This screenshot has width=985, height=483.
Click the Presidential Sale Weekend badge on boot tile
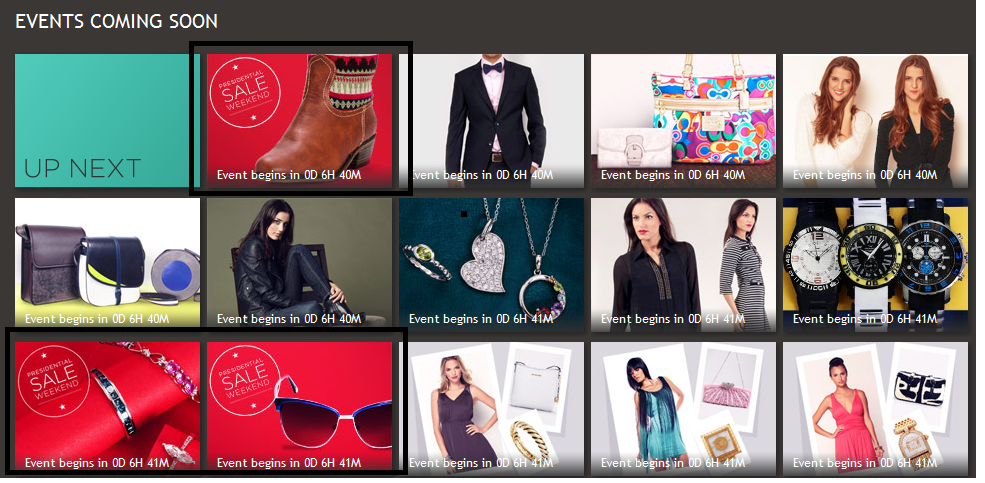245,92
